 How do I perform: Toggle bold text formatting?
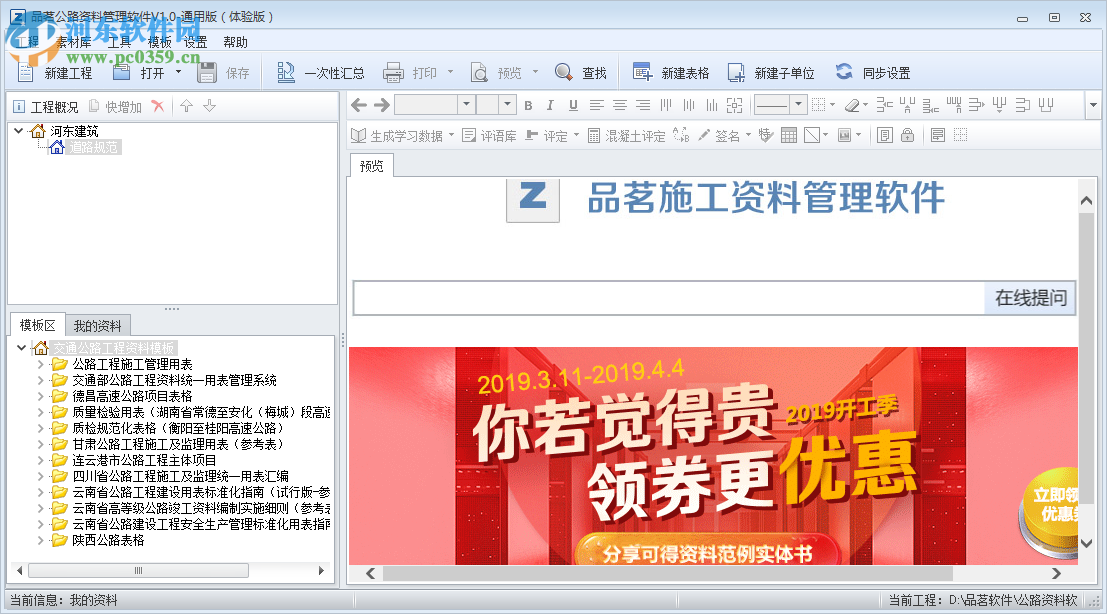(528, 104)
